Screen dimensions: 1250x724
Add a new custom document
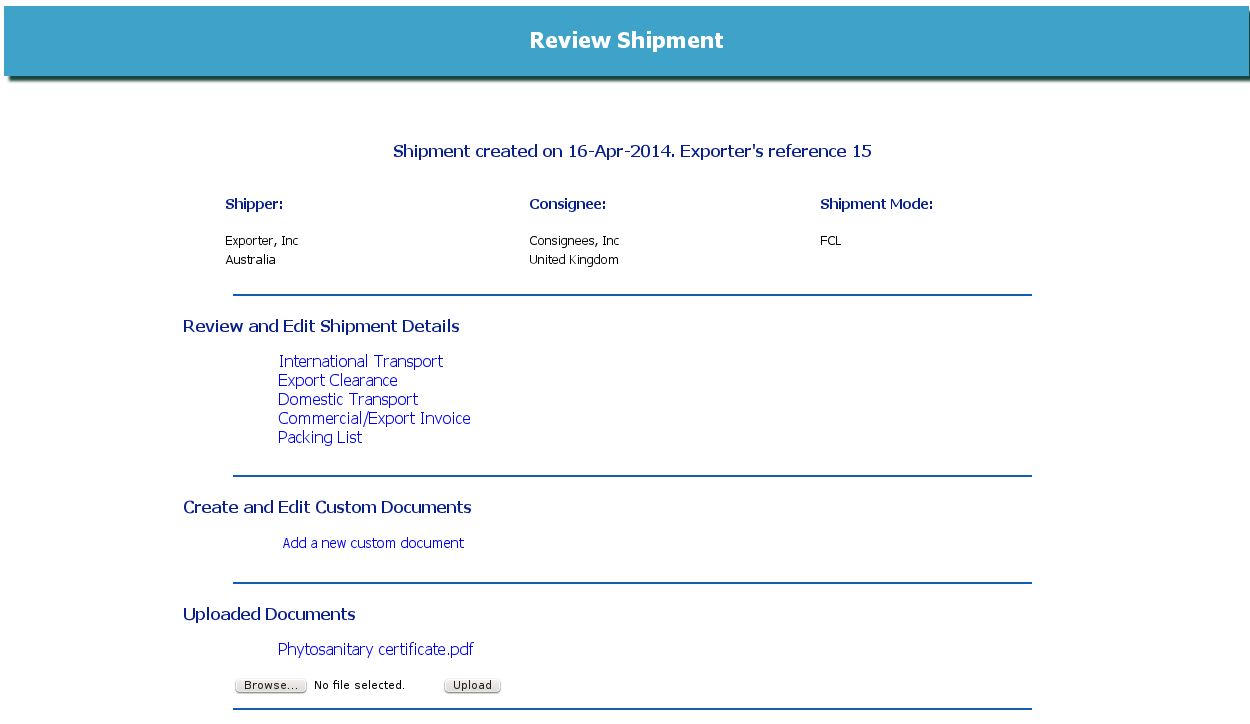pyautogui.click(x=373, y=543)
